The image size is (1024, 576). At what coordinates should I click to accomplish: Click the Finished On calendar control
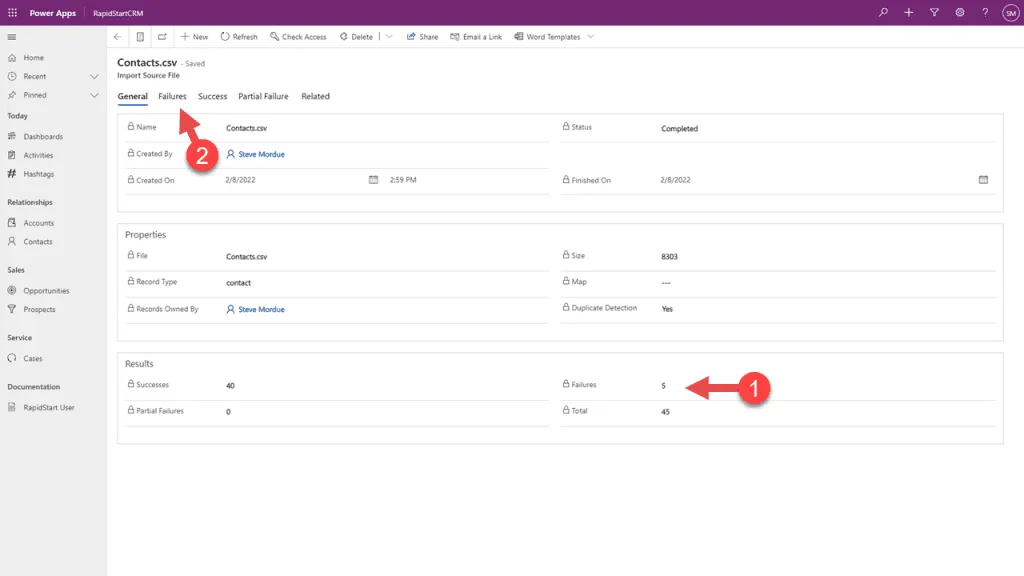click(983, 180)
